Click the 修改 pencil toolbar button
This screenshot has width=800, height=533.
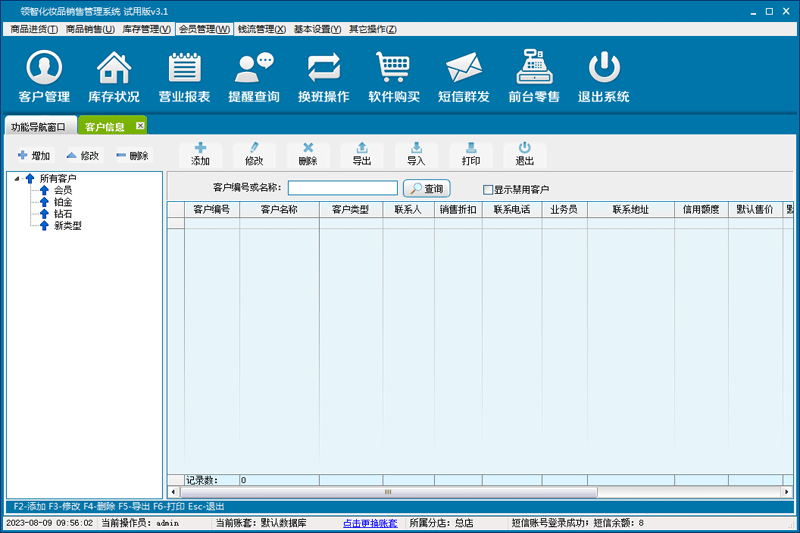click(x=254, y=155)
